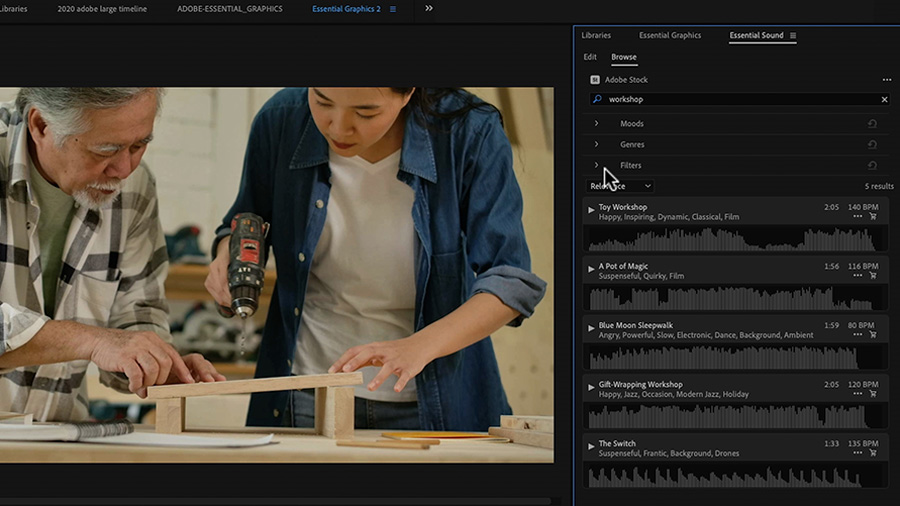Switch to the Edit tab
The height and width of the screenshot is (506, 900).
pos(590,57)
